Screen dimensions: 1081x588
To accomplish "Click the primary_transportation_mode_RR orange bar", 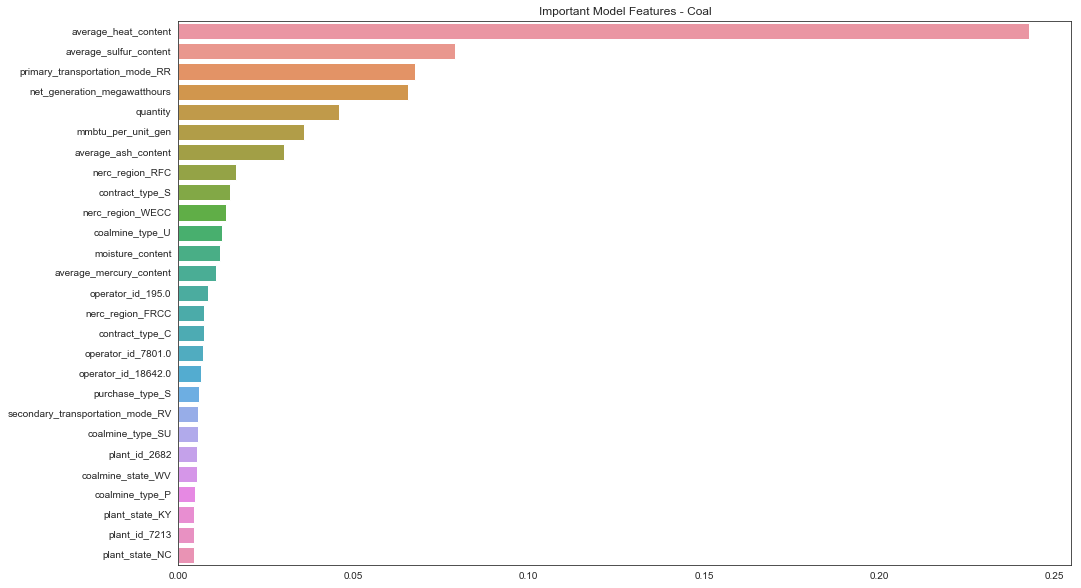I will point(296,72).
